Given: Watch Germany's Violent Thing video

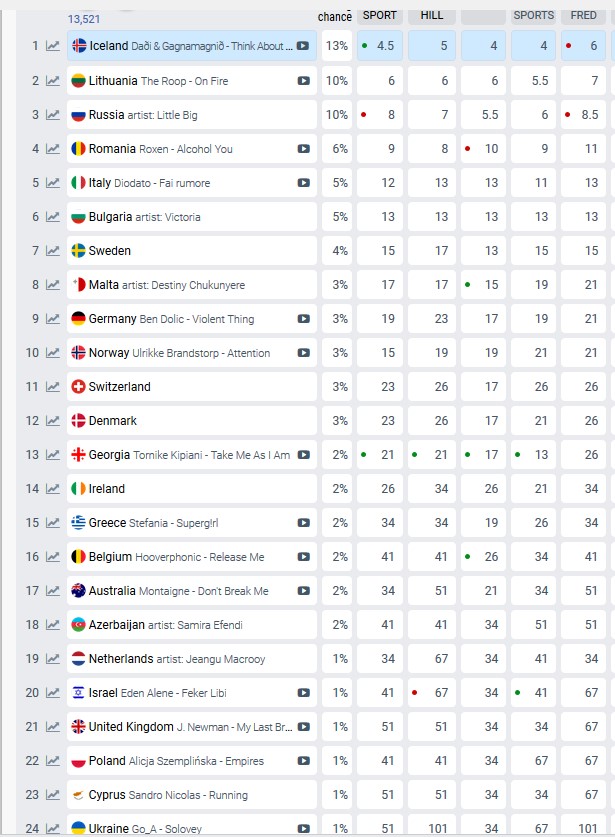Looking at the screenshot, I should pos(303,319).
